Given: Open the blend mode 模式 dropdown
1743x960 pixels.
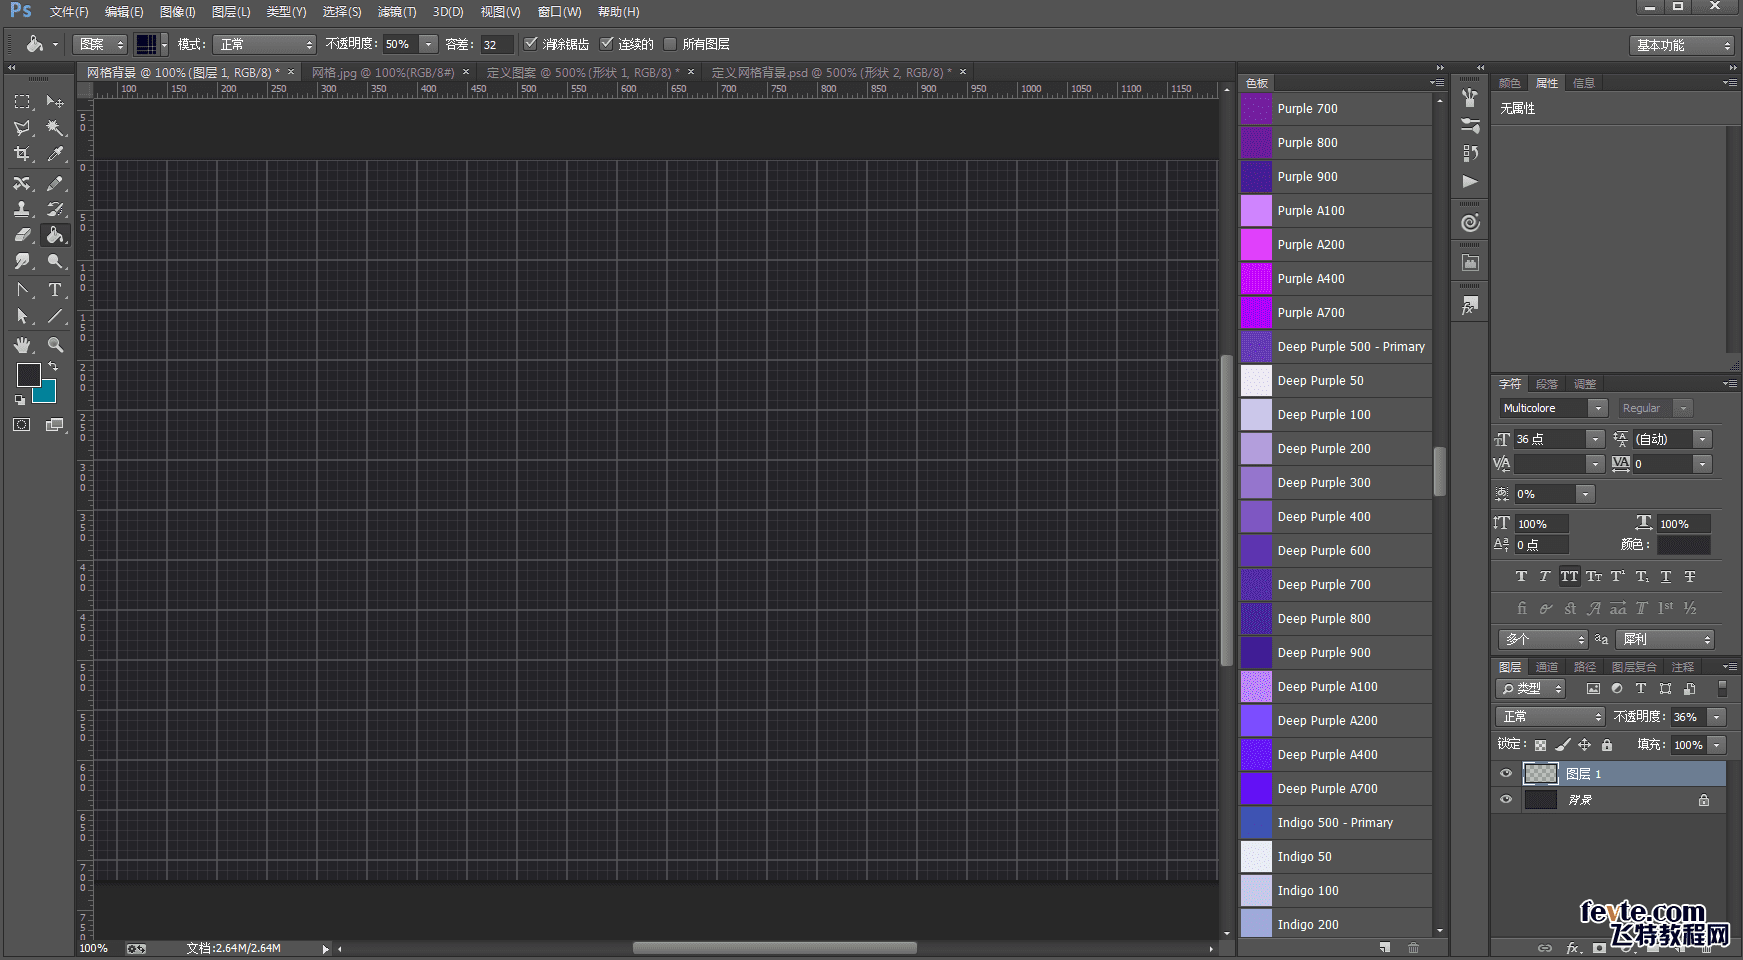Looking at the screenshot, I should point(265,44).
